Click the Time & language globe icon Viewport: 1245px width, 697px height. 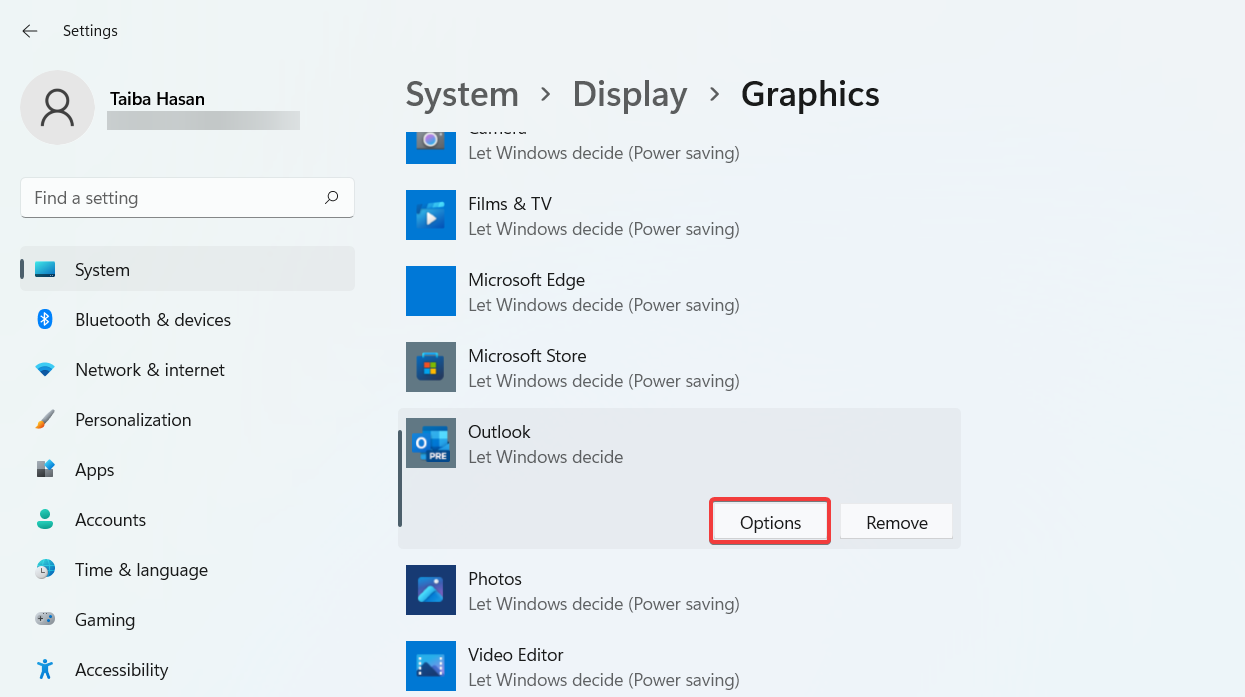45,570
